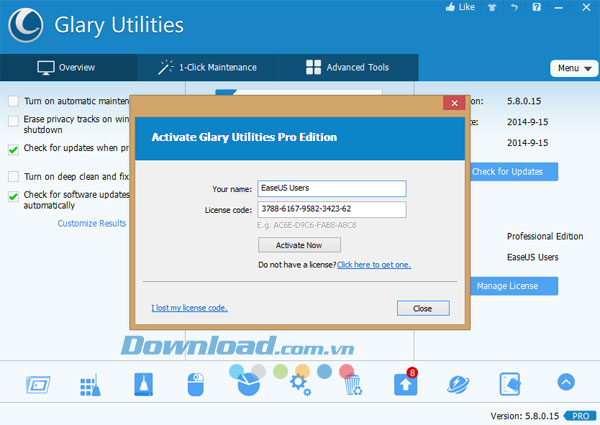Focus the Your name input field
This screenshot has height=425, width=600.
pyautogui.click(x=332, y=189)
